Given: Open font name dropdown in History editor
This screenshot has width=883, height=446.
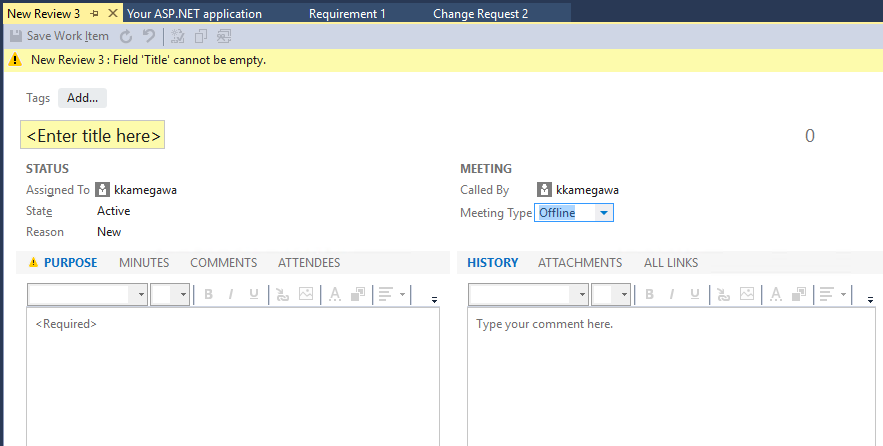Looking at the screenshot, I should [581, 295].
